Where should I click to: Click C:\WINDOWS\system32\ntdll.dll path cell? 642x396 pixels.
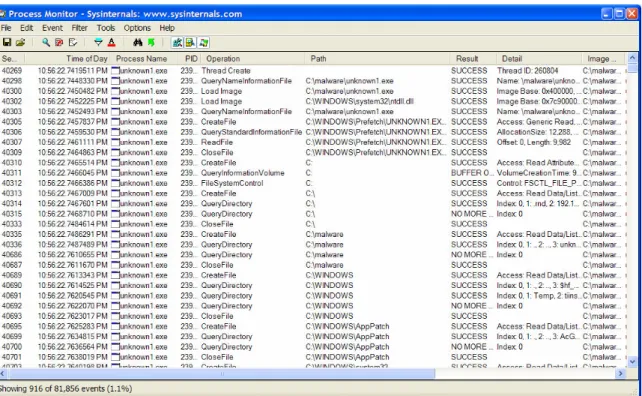(359, 101)
